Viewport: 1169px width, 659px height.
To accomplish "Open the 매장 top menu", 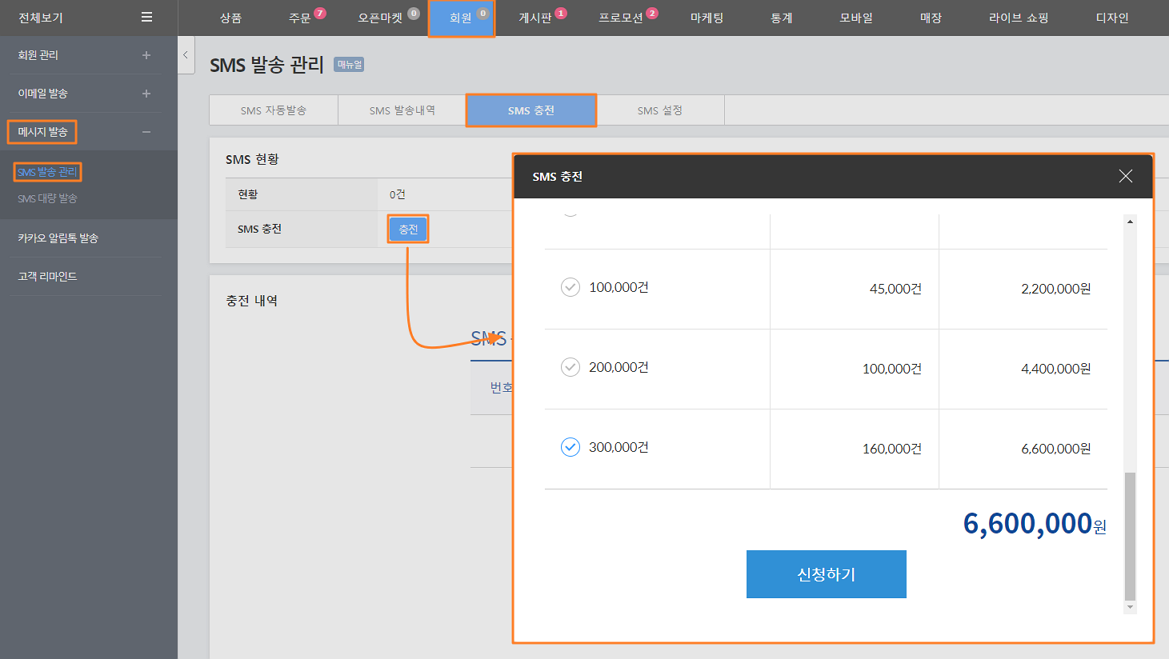I will coord(930,18).
